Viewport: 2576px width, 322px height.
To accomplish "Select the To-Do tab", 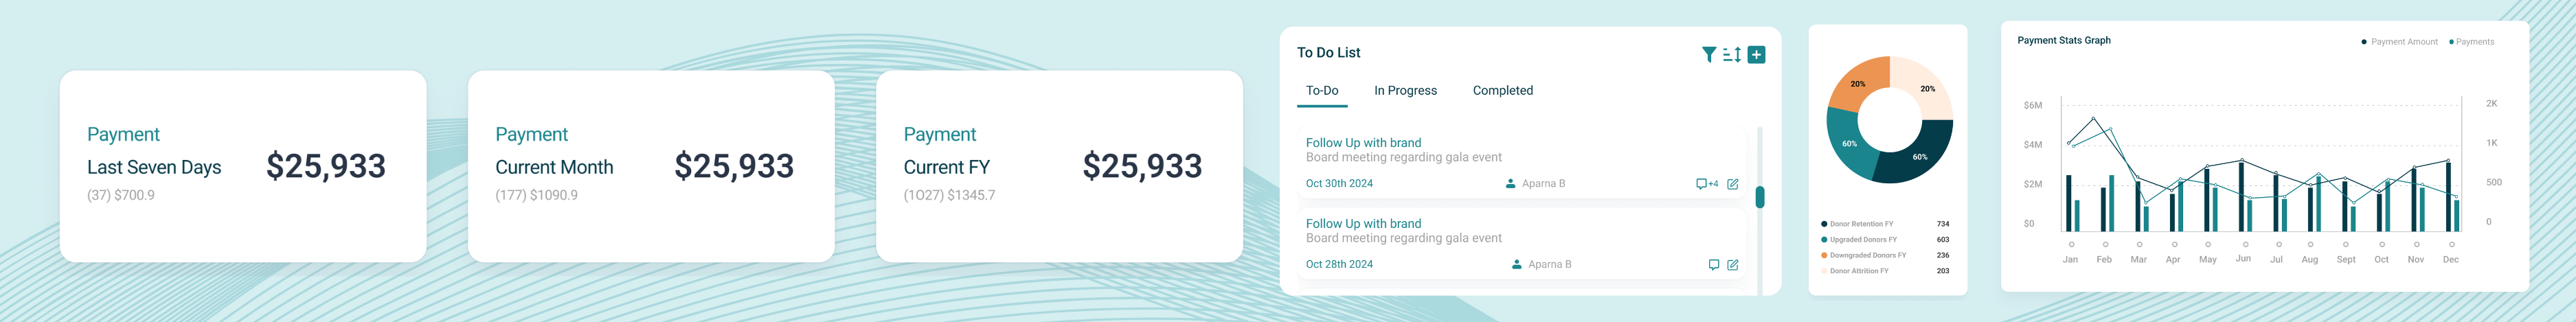I will pyautogui.click(x=1322, y=90).
